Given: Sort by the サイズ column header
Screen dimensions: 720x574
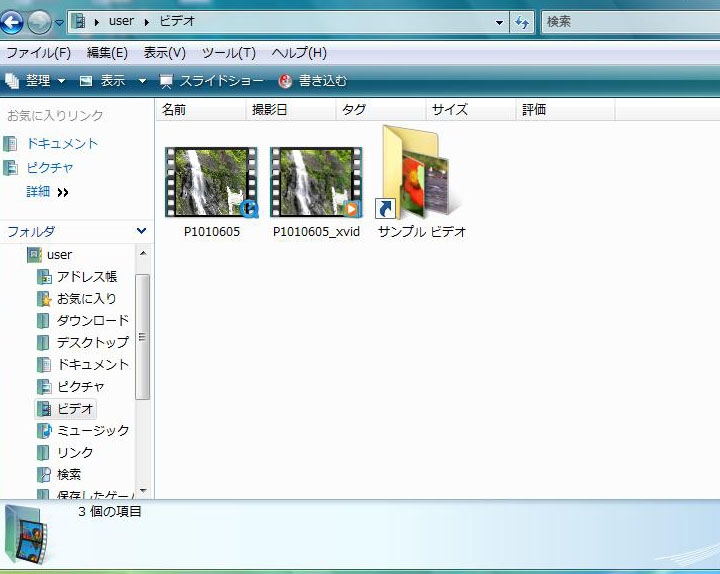Looking at the screenshot, I should coord(471,110).
